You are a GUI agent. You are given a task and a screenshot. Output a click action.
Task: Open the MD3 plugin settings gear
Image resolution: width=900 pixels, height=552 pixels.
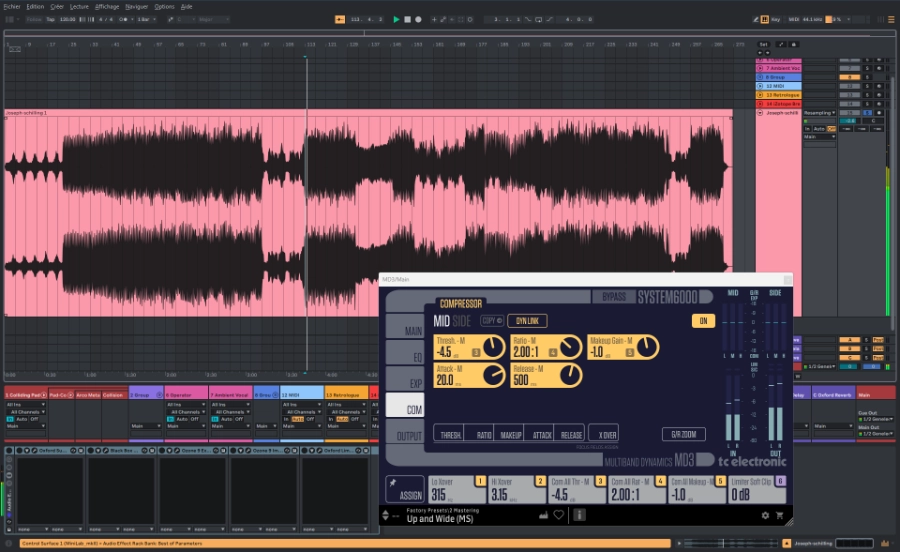[x=765, y=515]
